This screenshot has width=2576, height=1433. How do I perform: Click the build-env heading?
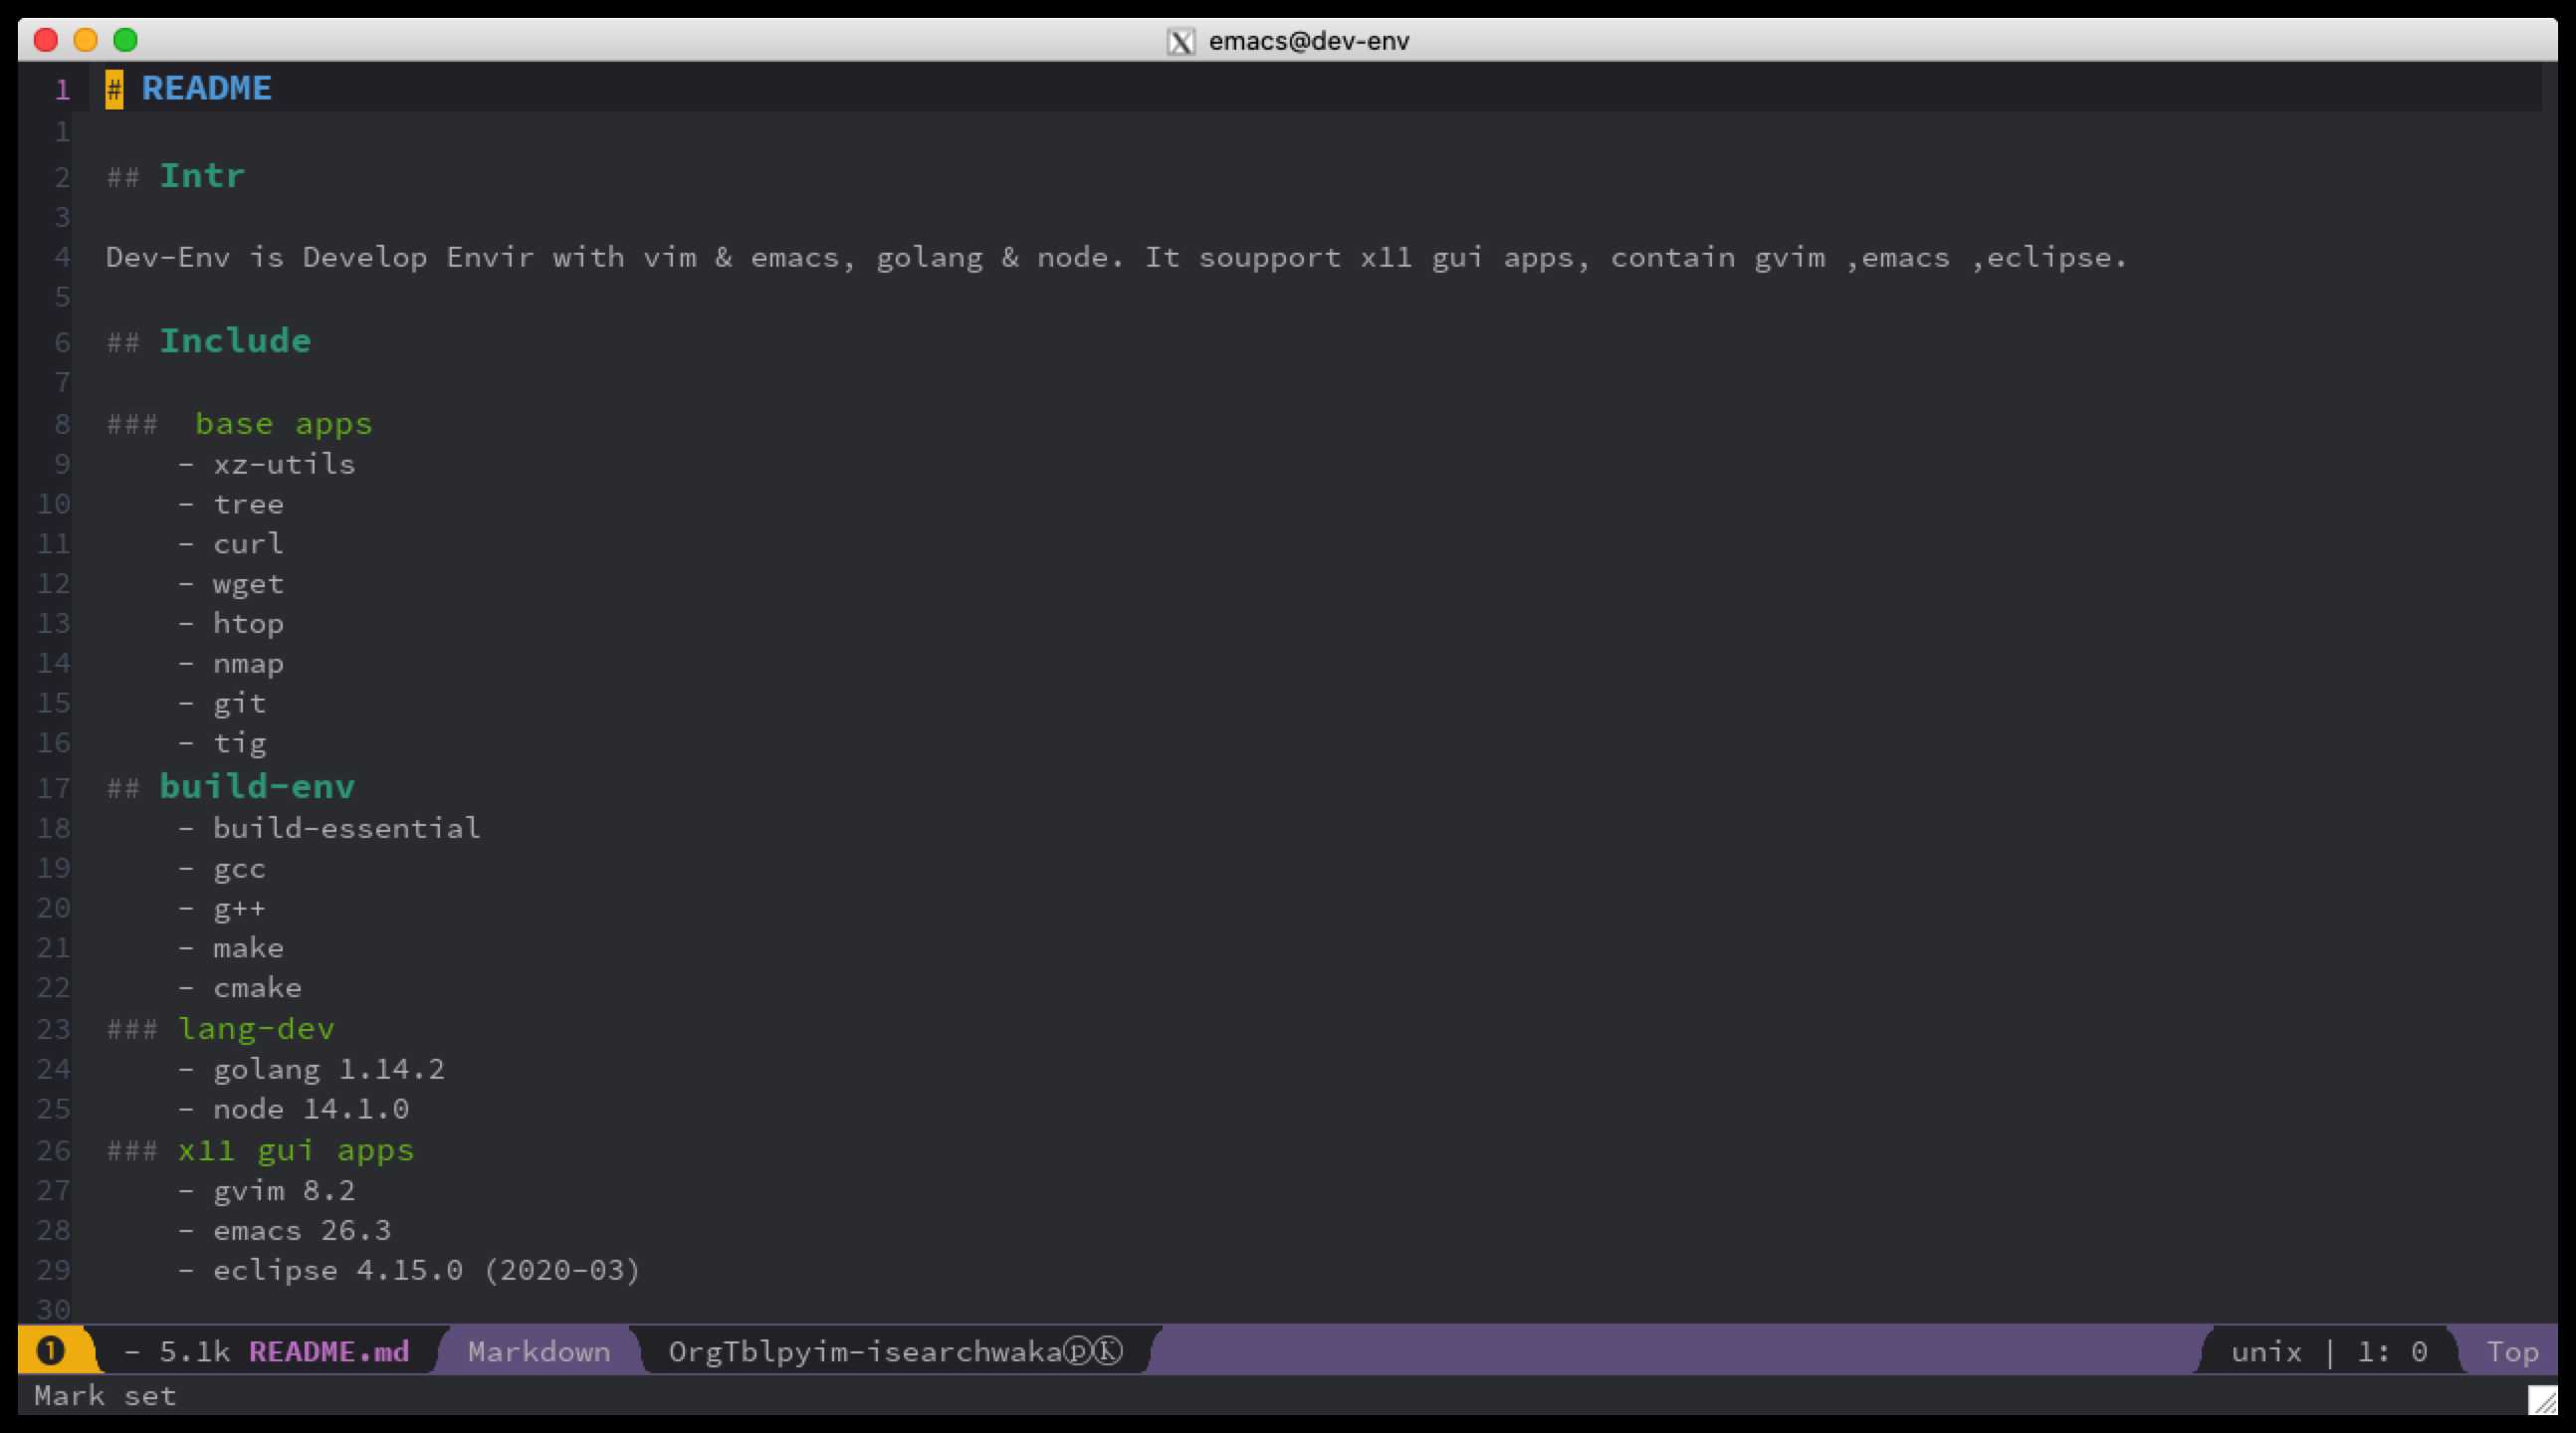click(257, 787)
